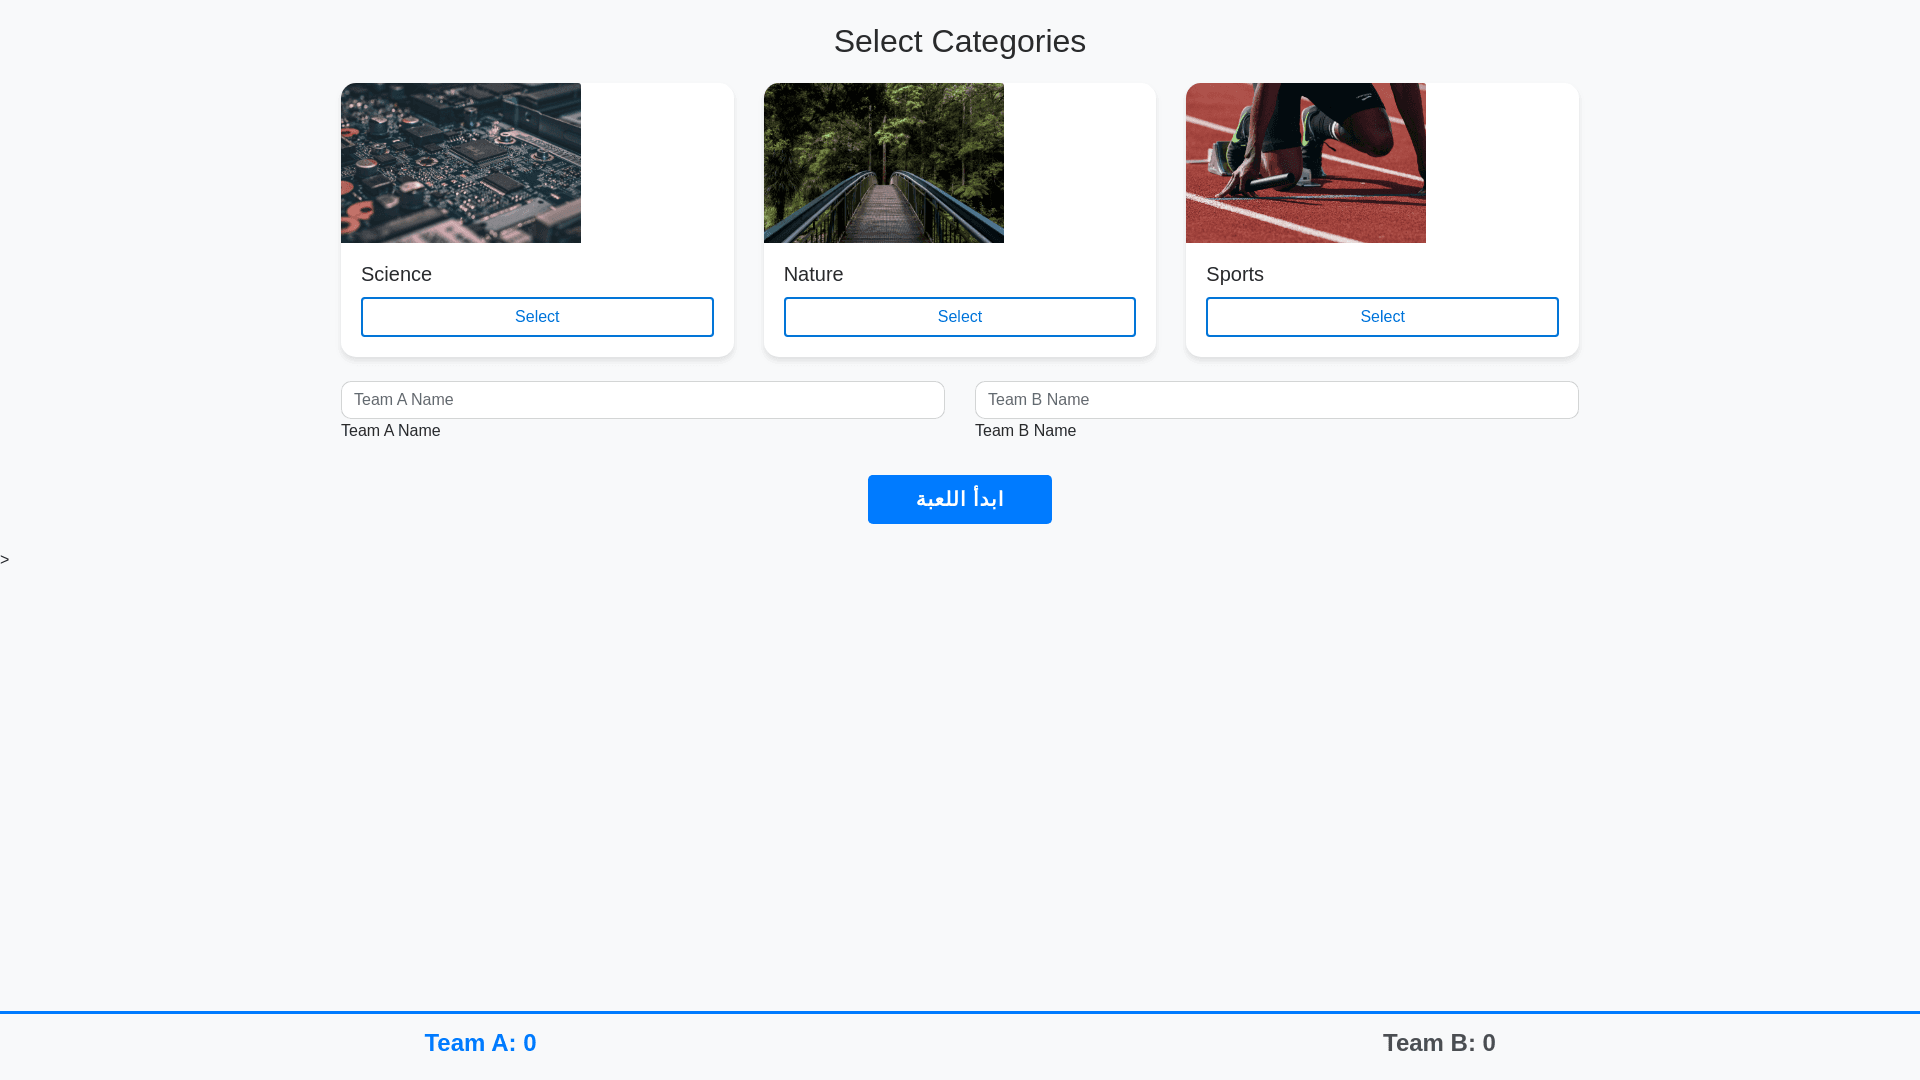Click the Science card title
The image size is (1920, 1080).
point(396,274)
